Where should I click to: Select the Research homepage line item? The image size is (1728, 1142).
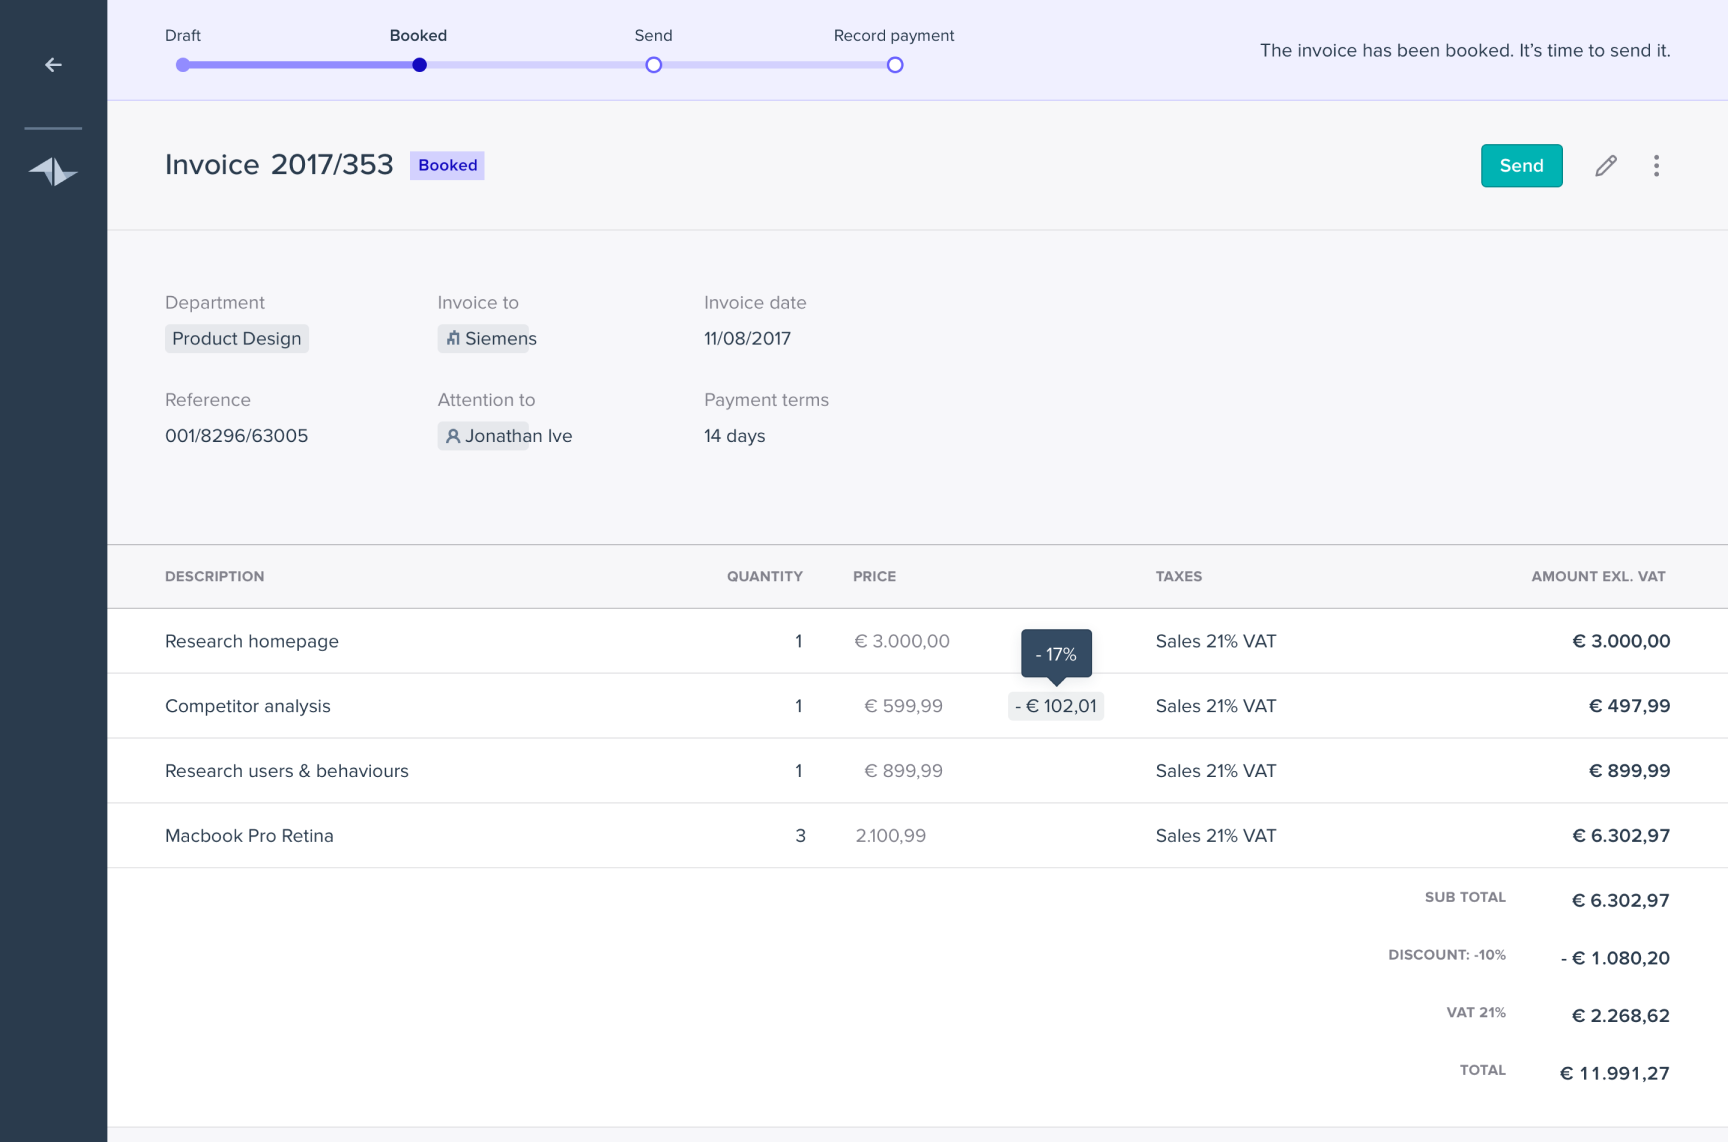pos(252,641)
